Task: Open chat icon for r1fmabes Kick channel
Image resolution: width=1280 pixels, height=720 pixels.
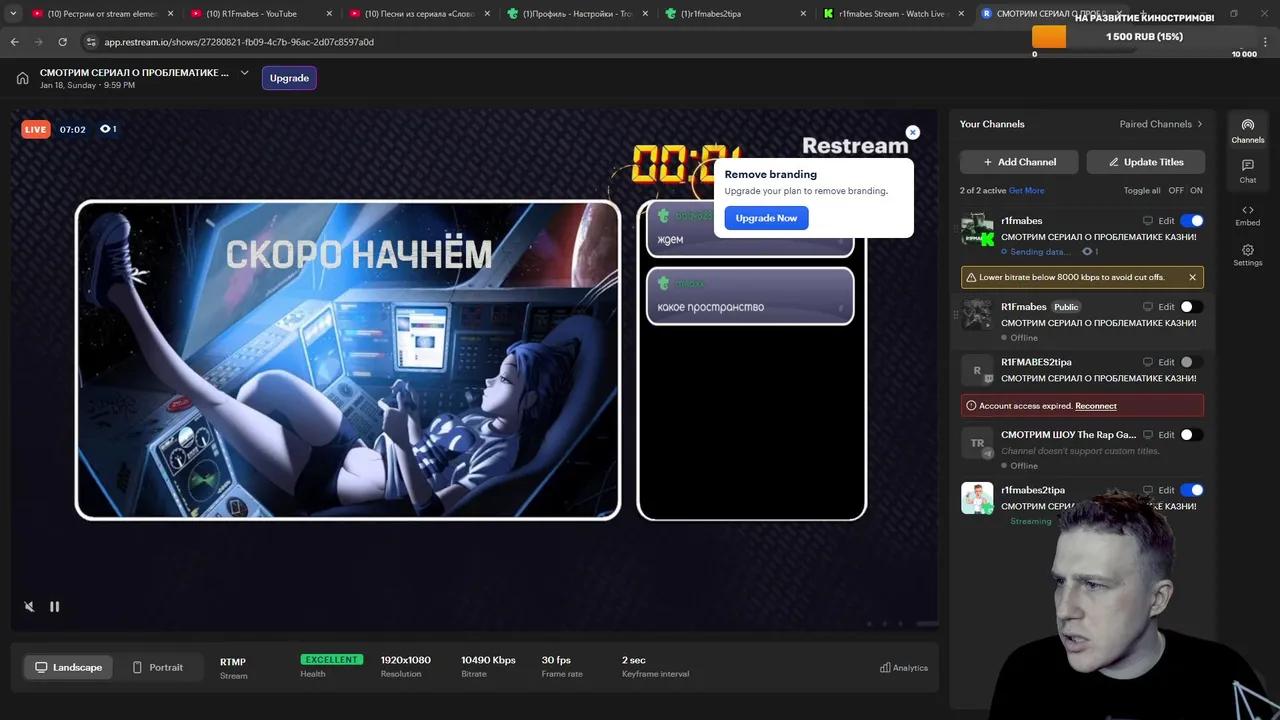Action: point(1148,221)
